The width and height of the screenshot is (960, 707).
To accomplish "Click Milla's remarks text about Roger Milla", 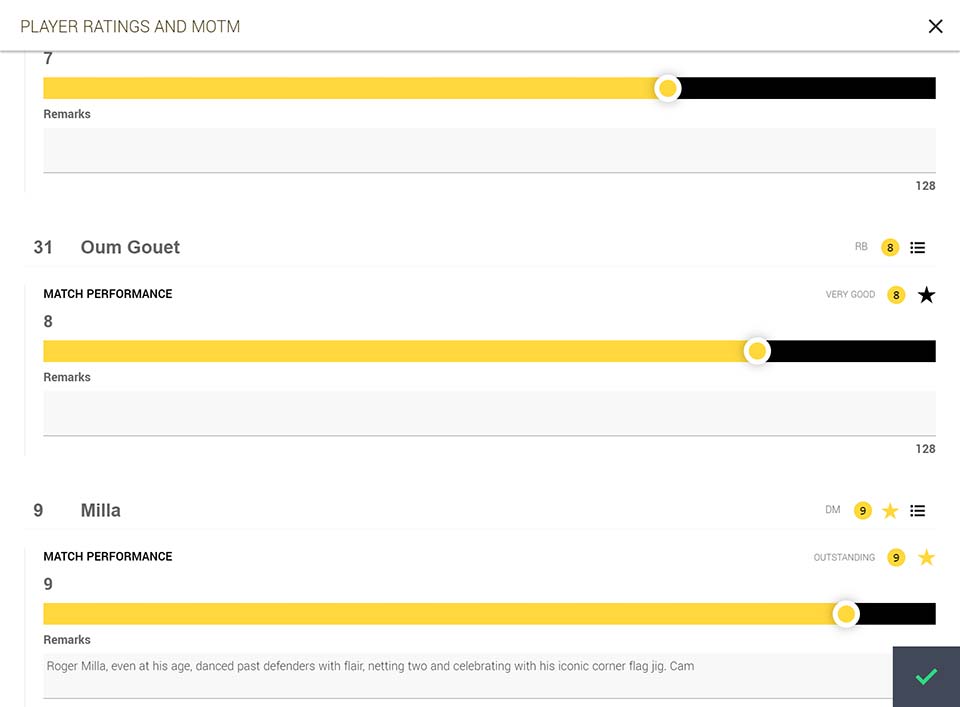I will click(x=370, y=666).
